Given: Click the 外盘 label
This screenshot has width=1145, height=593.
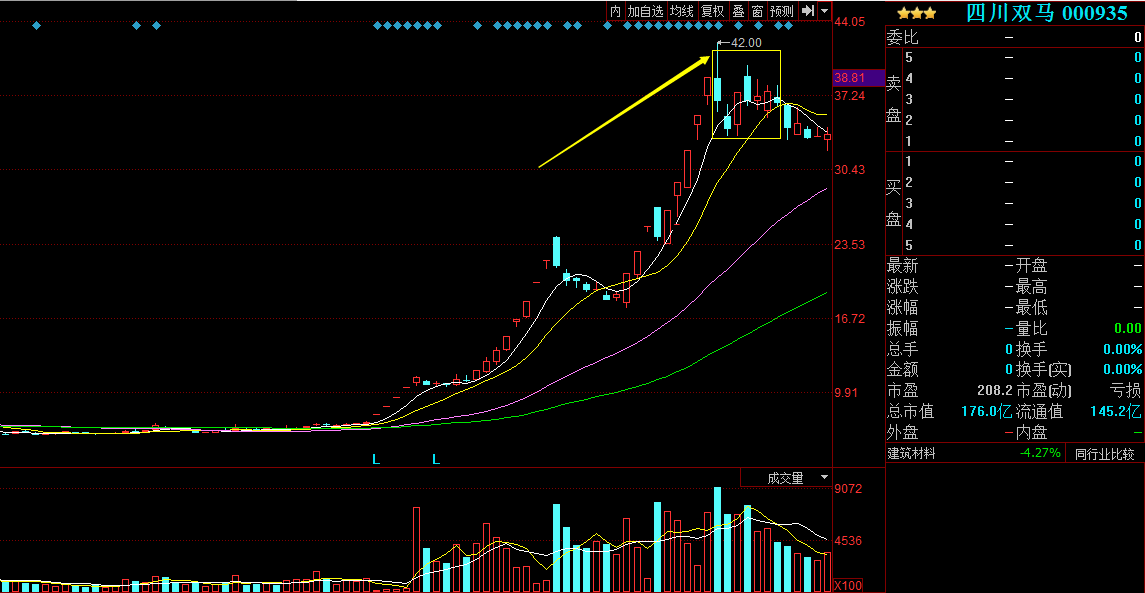Looking at the screenshot, I should [x=903, y=433].
